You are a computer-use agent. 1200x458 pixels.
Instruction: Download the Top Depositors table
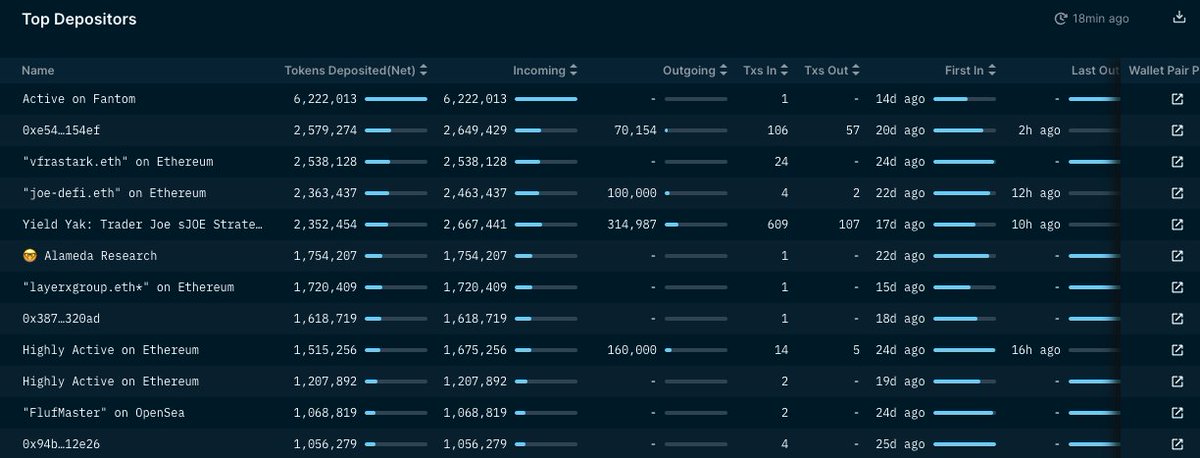click(1178, 18)
